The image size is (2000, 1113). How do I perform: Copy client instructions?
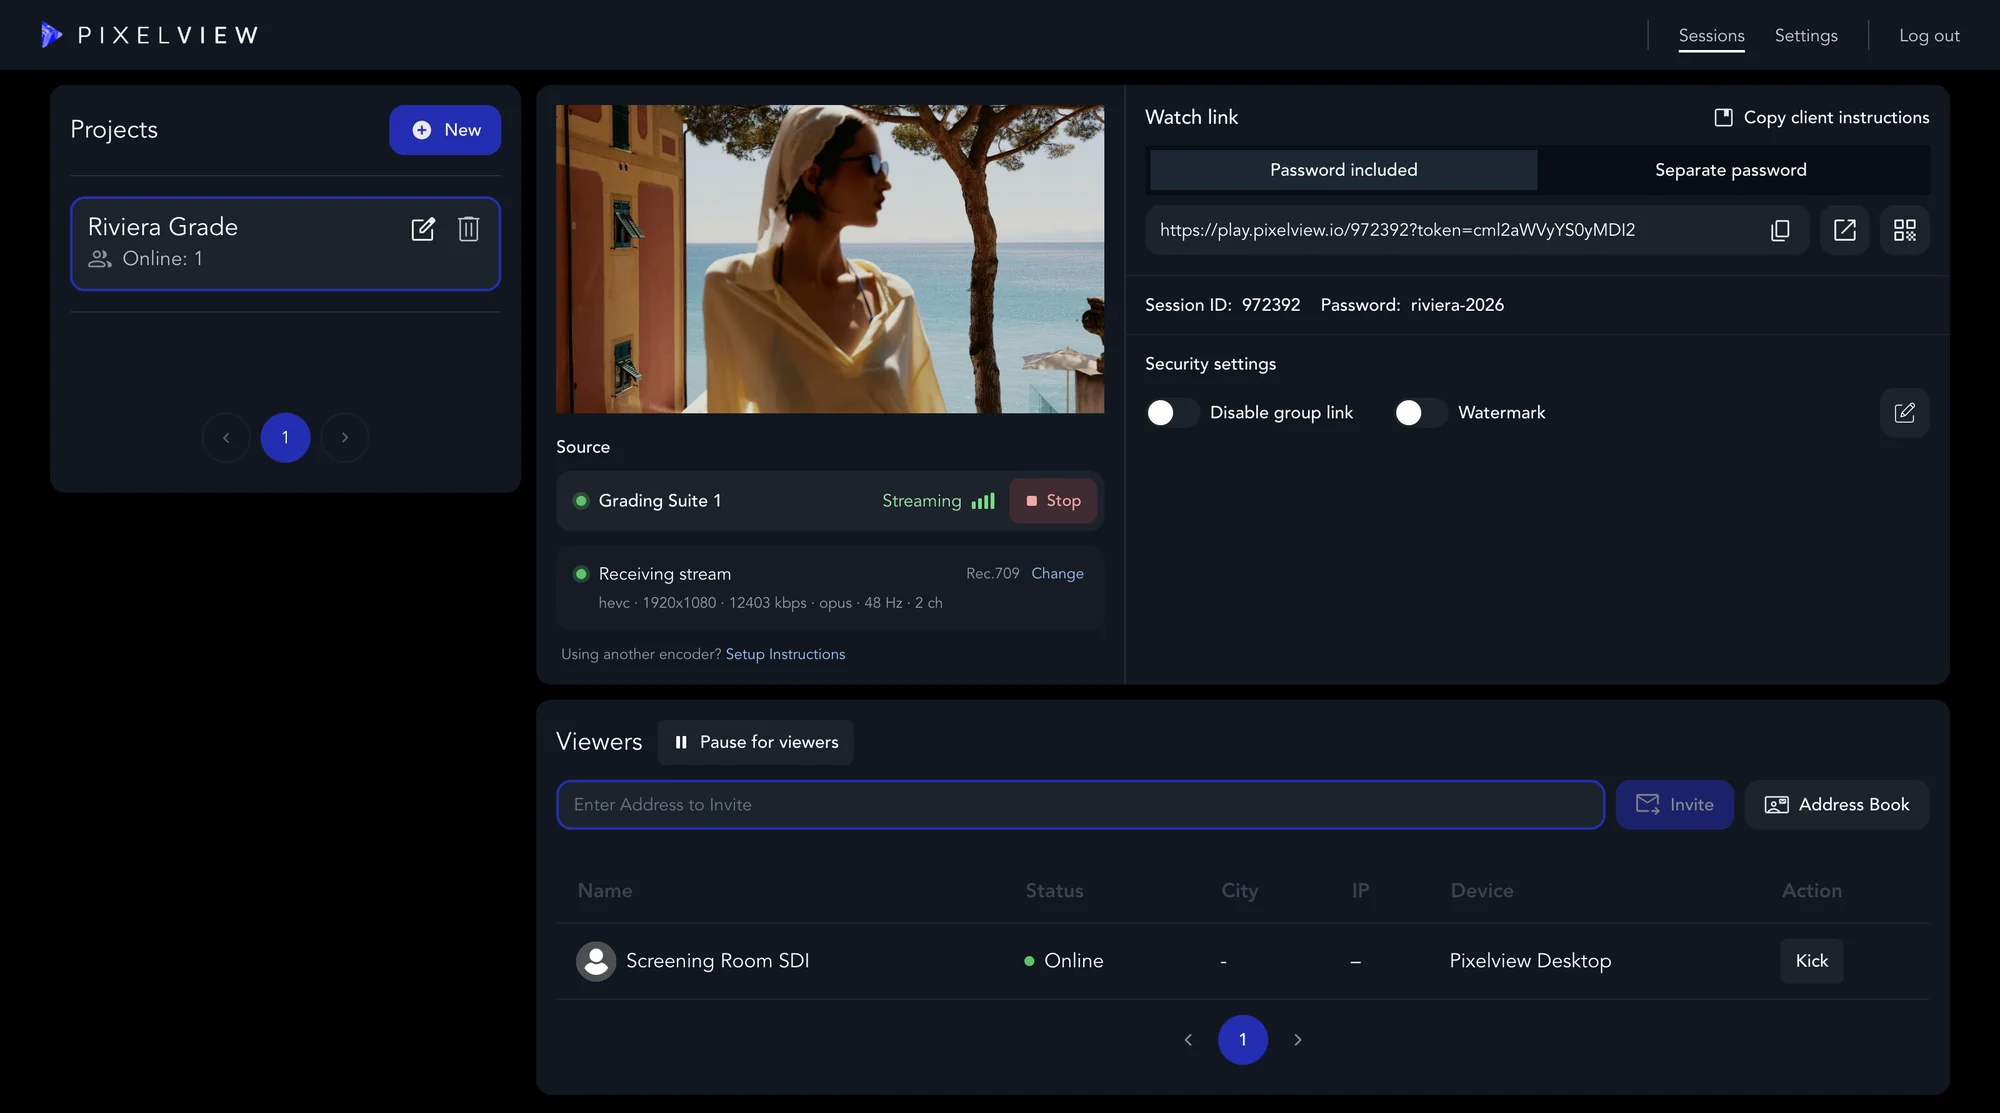pos(1821,117)
